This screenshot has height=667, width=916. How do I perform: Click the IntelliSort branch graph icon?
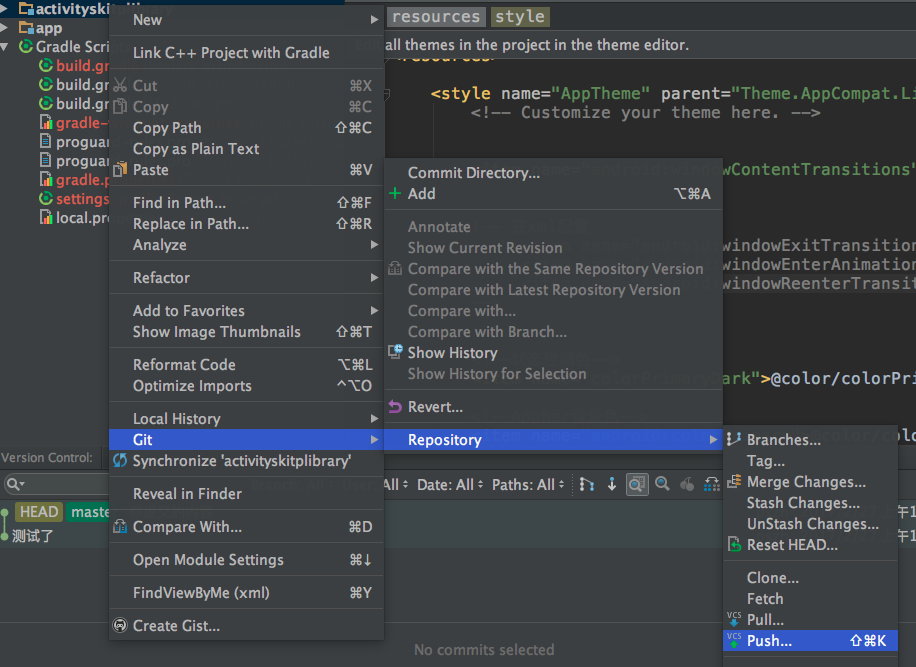pyautogui.click(x=587, y=484)
